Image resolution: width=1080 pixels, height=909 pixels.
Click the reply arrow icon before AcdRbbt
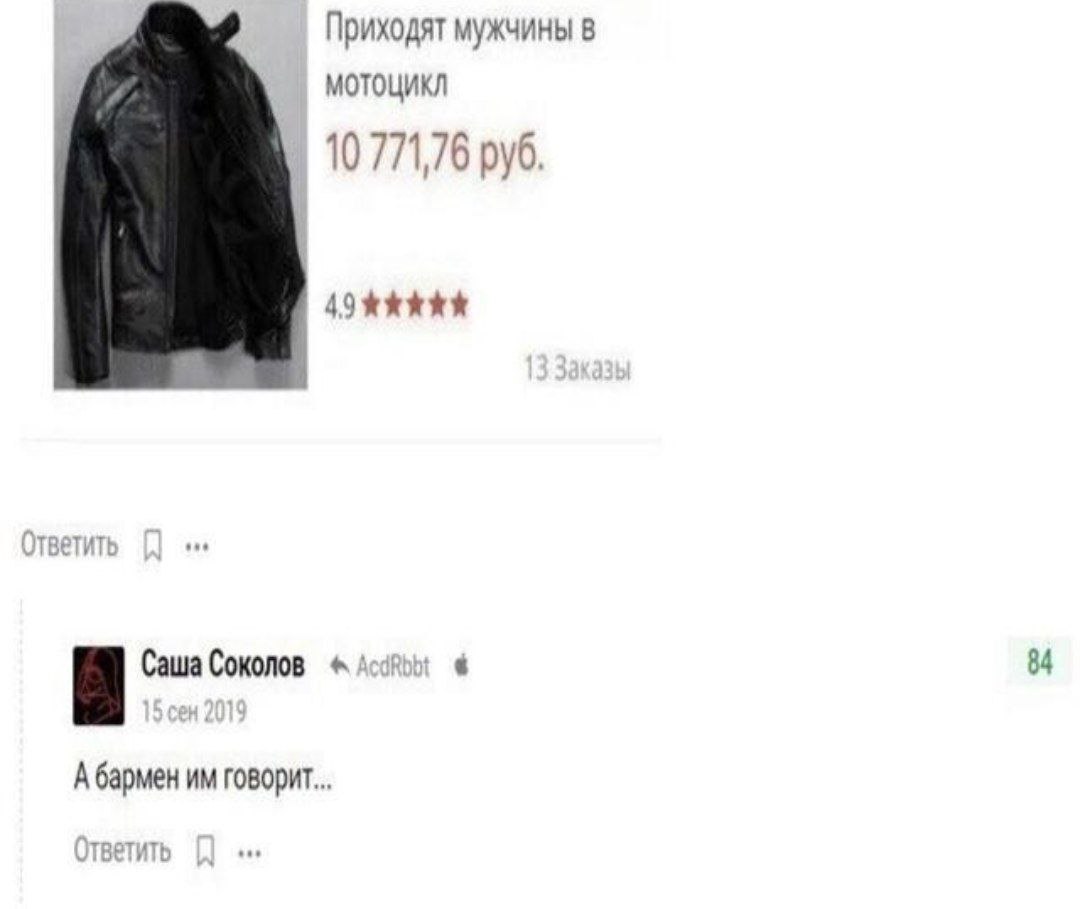click(x=340, y=666)
